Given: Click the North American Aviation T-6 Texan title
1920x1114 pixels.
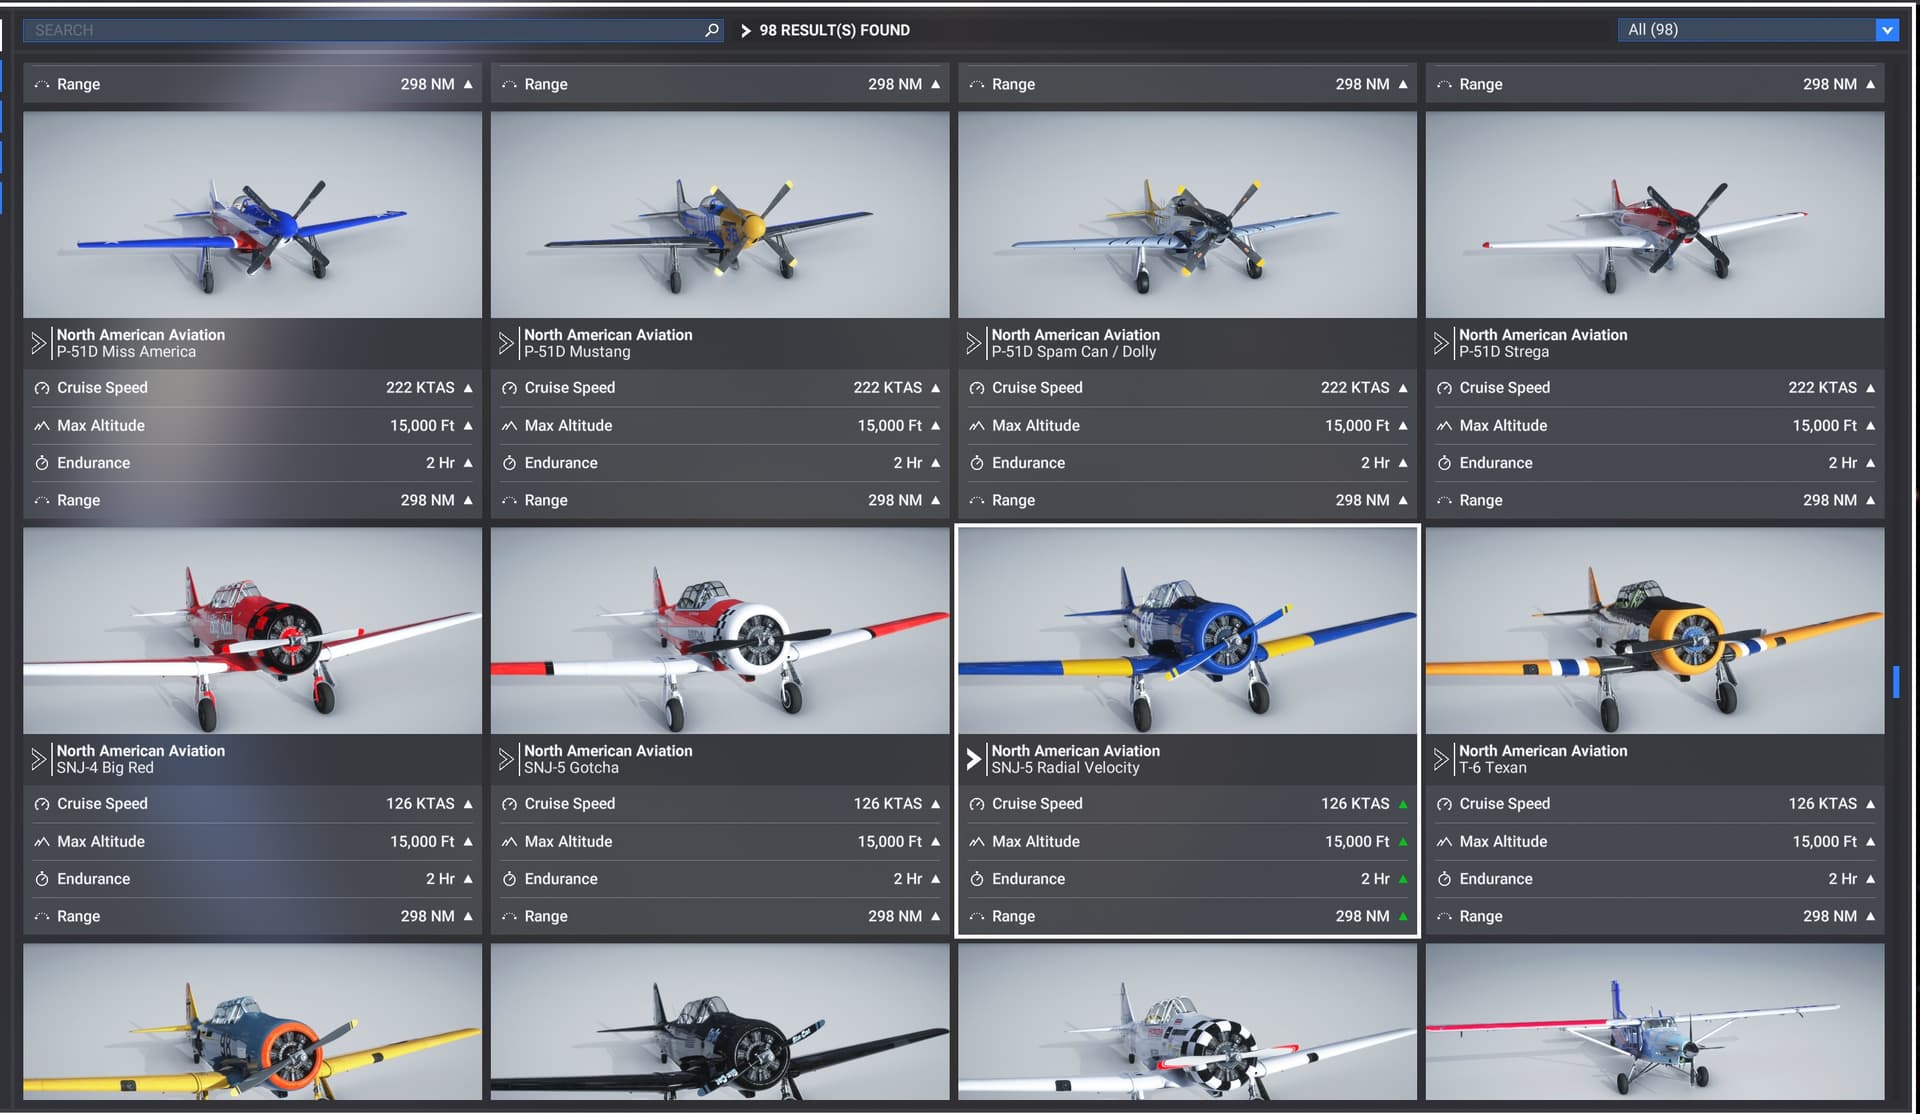Looking at the screenshot, I should pos(1543,759).
